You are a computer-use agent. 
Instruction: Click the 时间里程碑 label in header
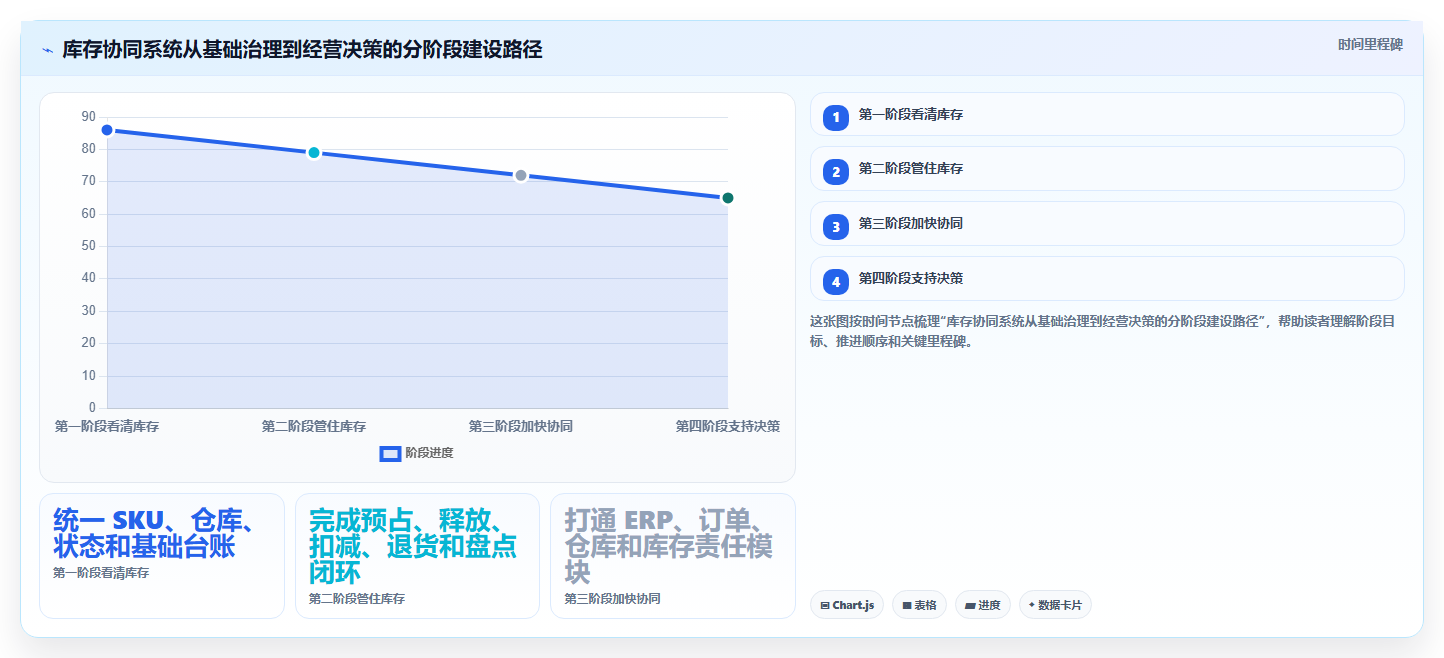tap(1370, 45)
